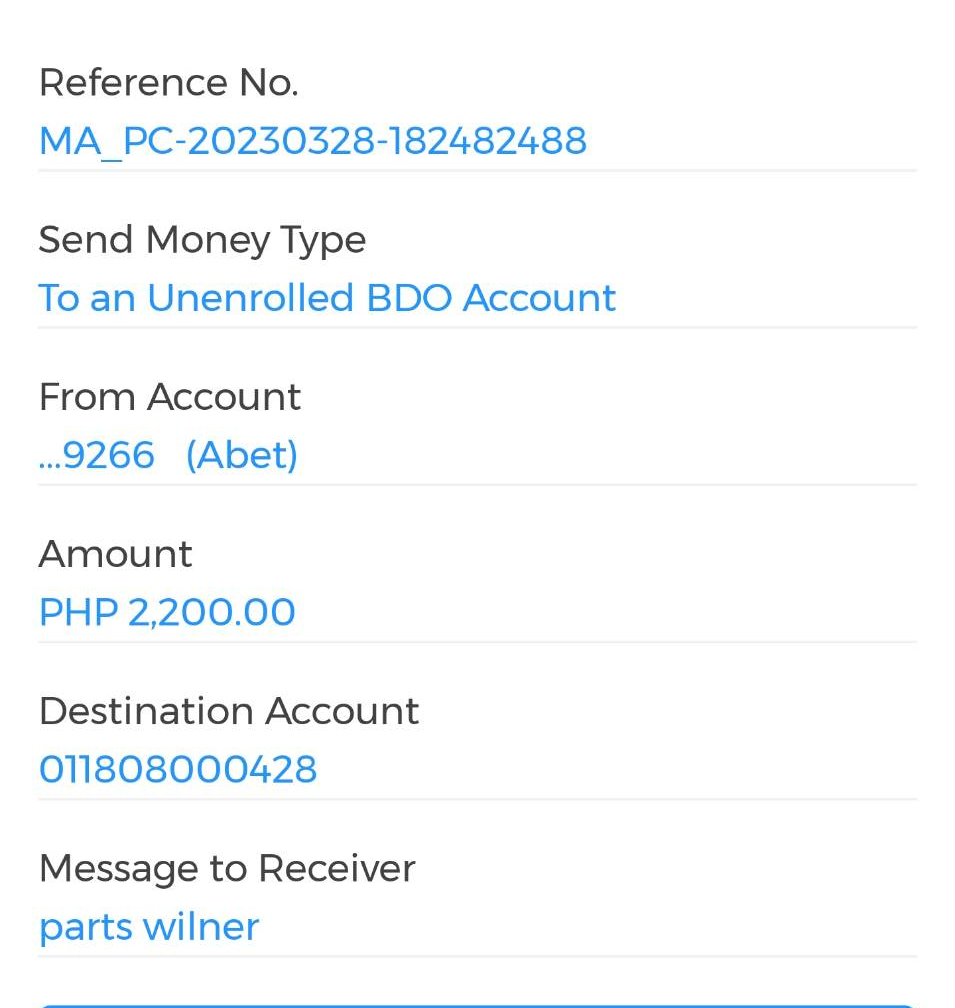Select destination account number 011808000428
Screen dimensions: 955x1008
(178, 769)
